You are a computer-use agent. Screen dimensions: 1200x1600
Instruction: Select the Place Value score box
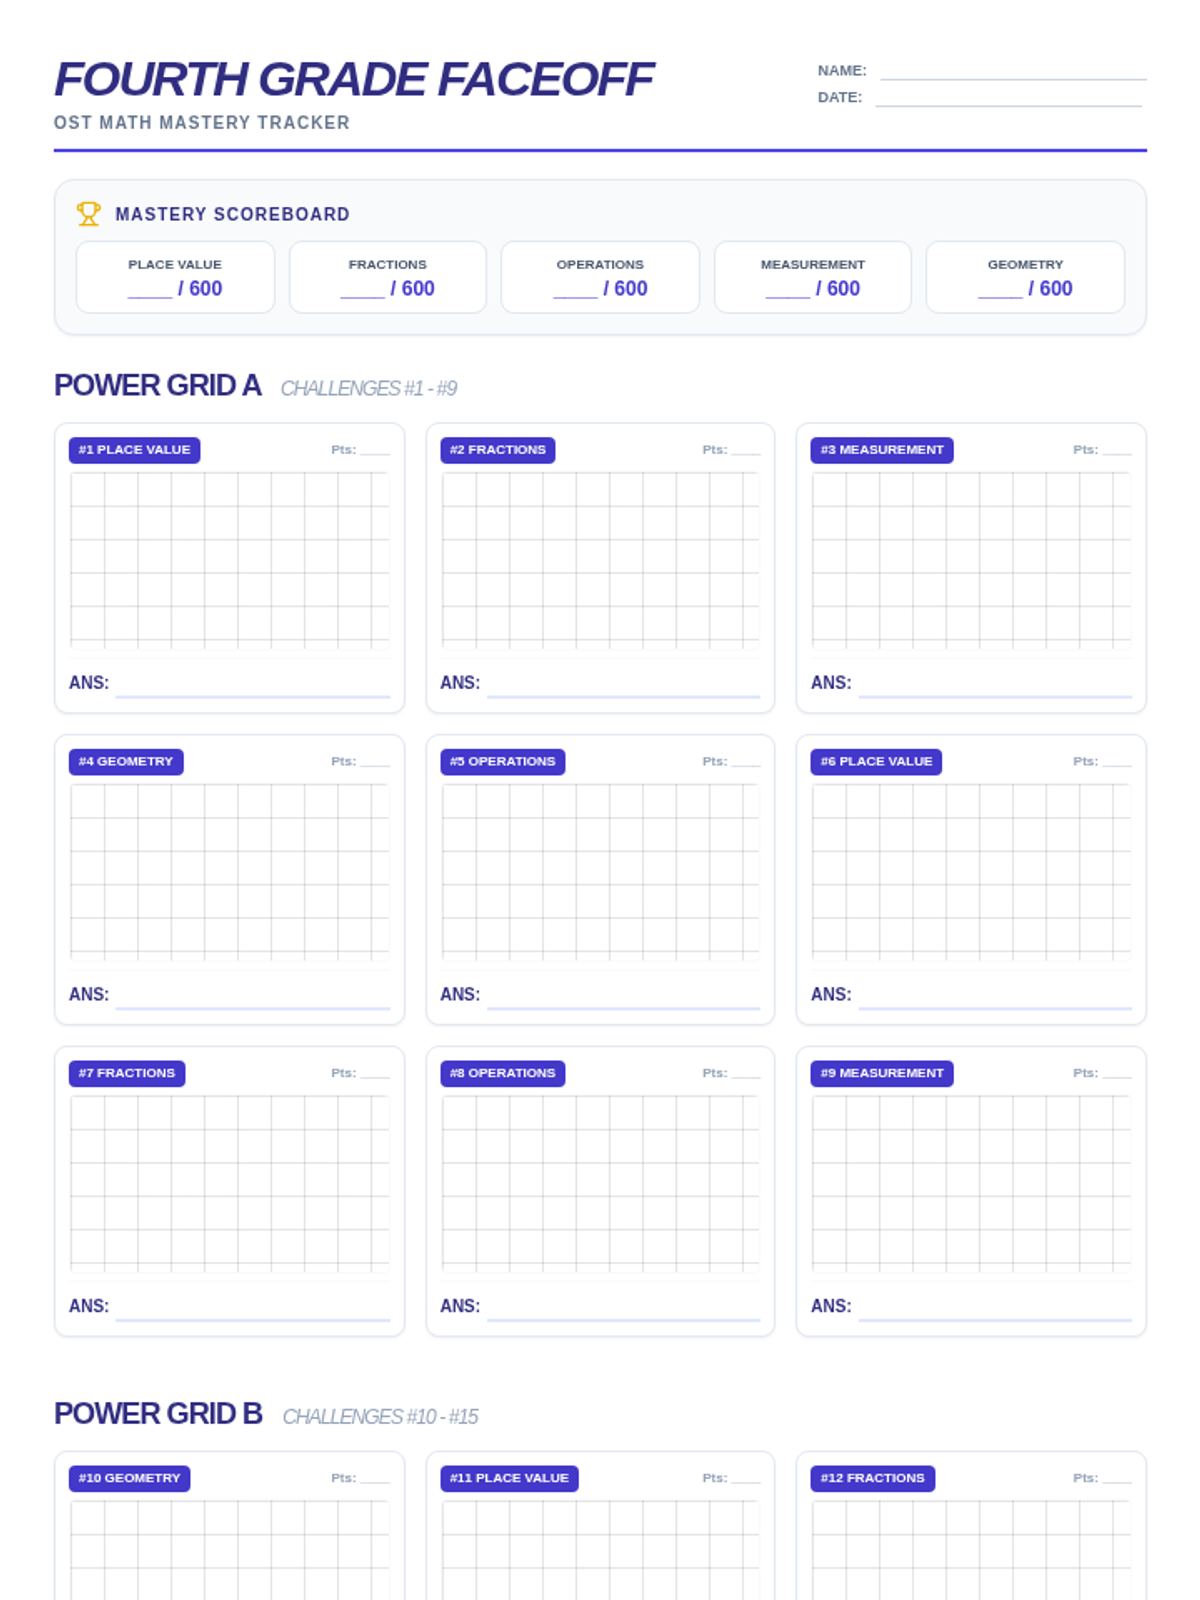click(x=175, y=277)
